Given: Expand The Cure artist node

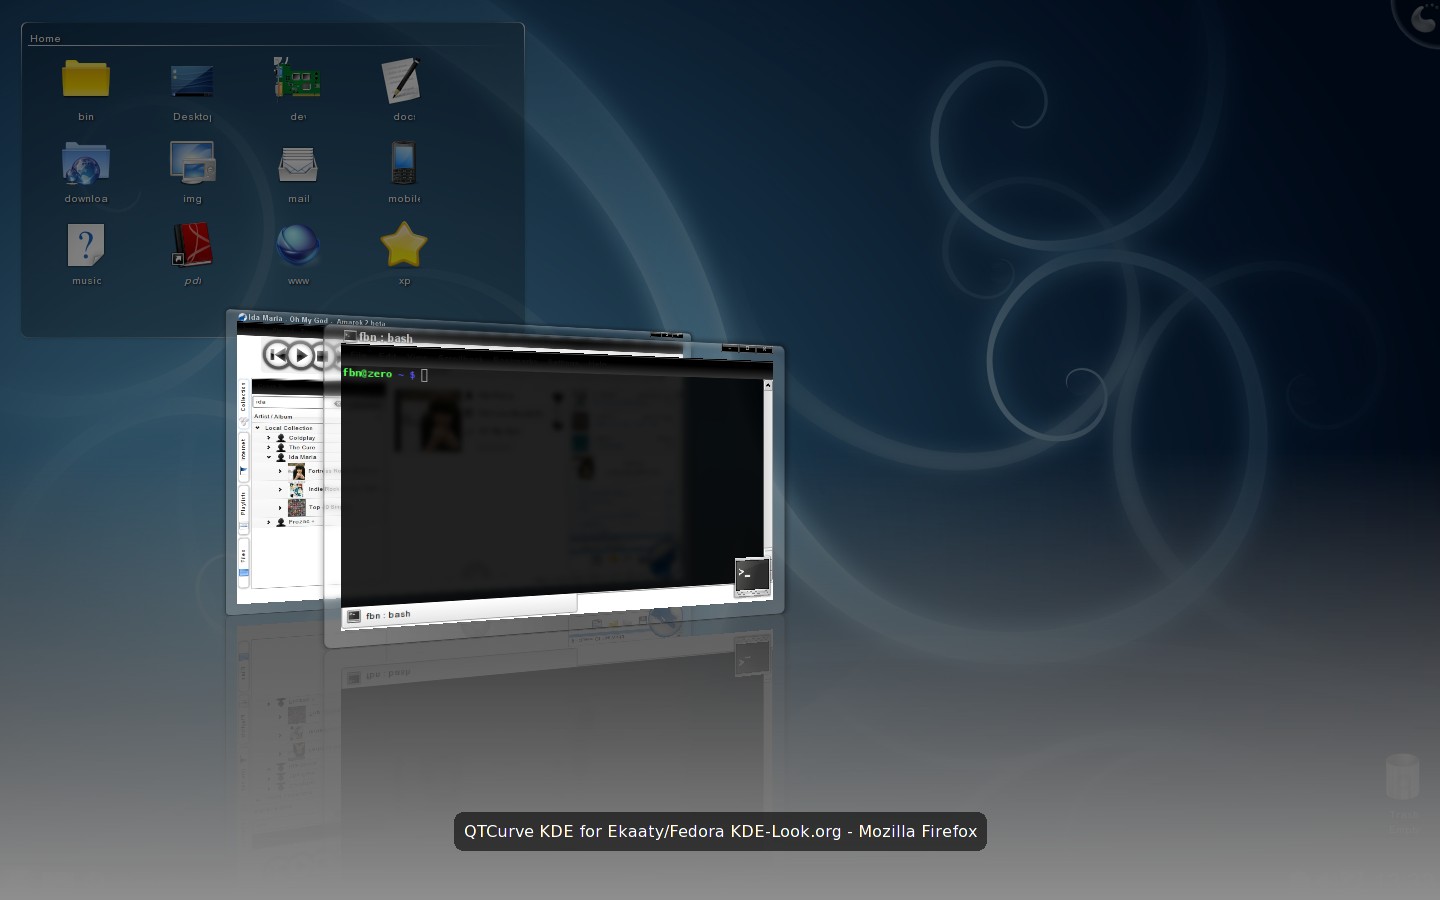Looking at the screenshot, I should coord(268,447).
